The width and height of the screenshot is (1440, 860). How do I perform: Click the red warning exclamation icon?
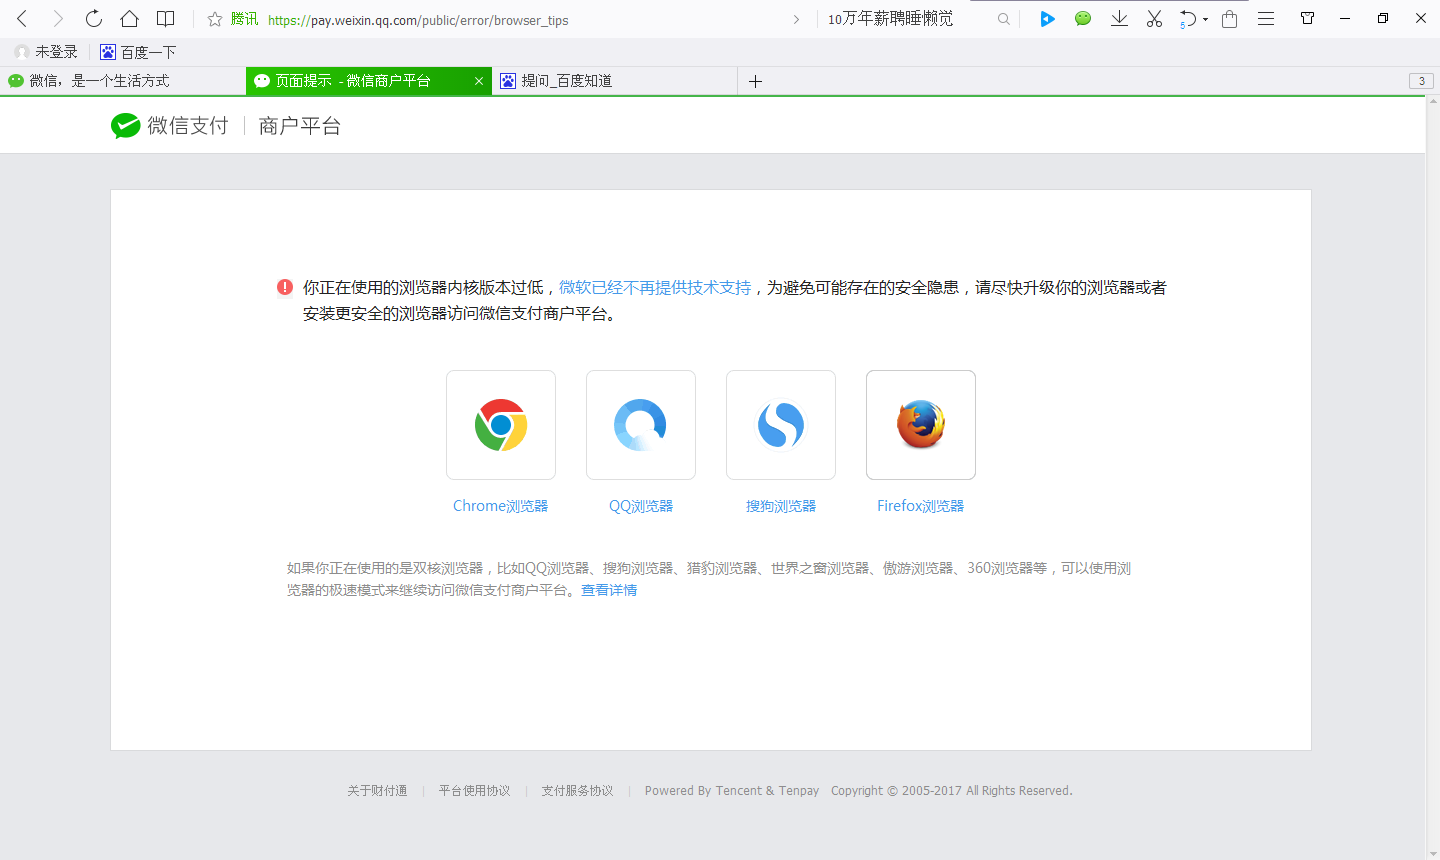285,288
